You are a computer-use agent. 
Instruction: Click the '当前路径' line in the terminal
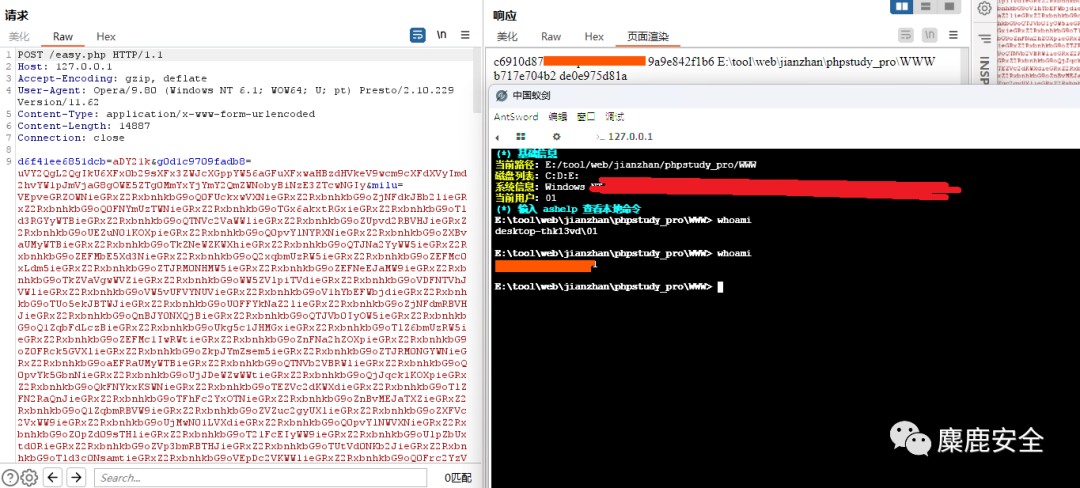(x=626, y=165)
